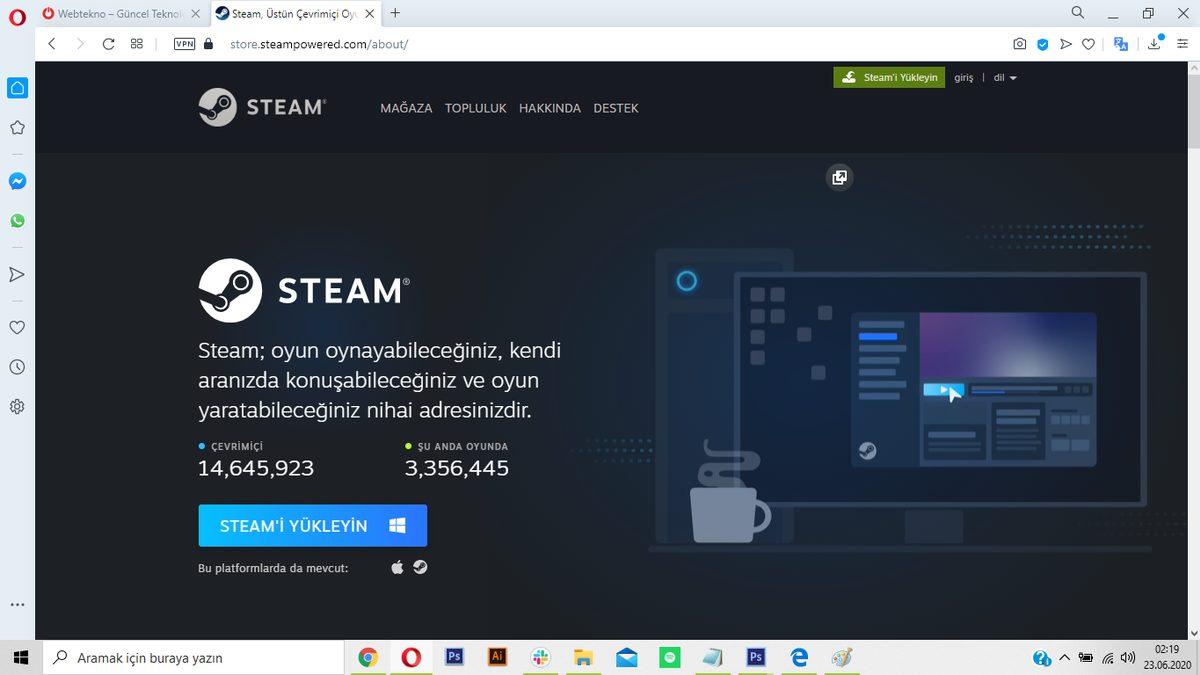Click the blue STEAM'İ YÜKLEYİN button
This screenshot has height=675, width=1200.
(312, 525)
